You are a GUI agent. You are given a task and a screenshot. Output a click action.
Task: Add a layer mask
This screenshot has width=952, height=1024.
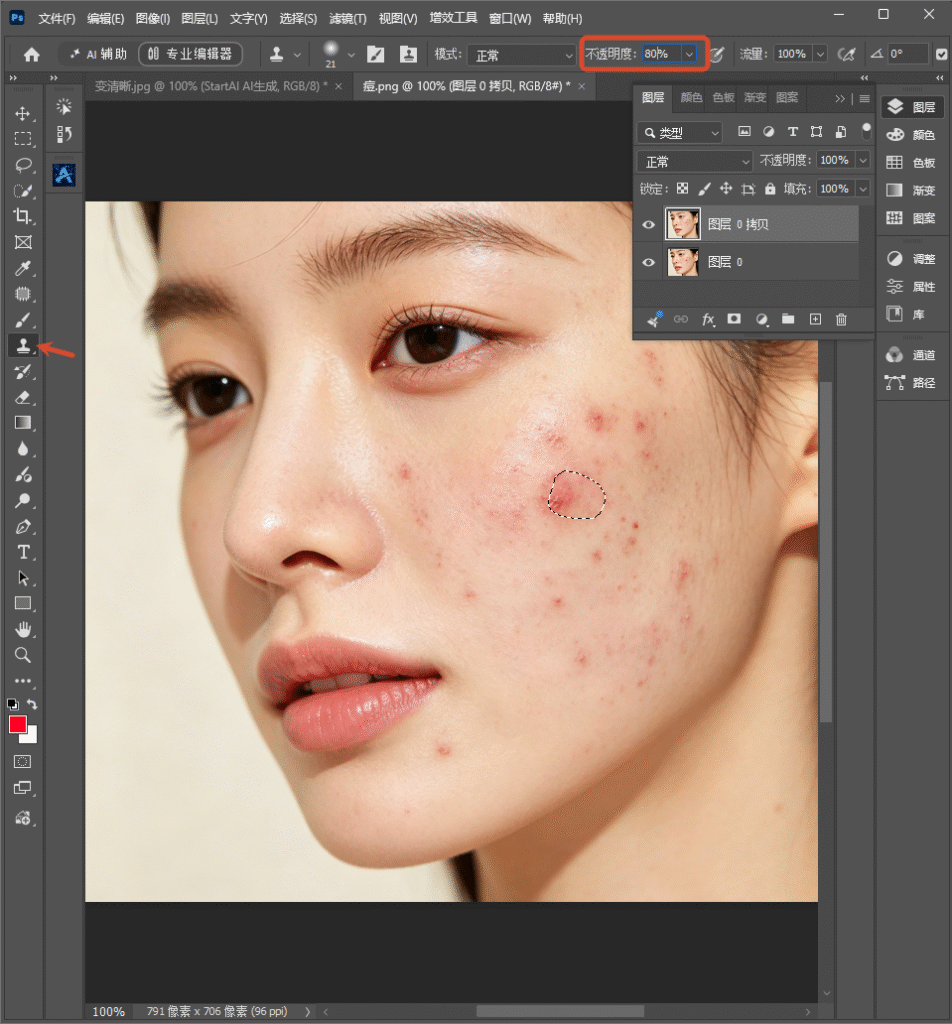[x=734, y=319]
